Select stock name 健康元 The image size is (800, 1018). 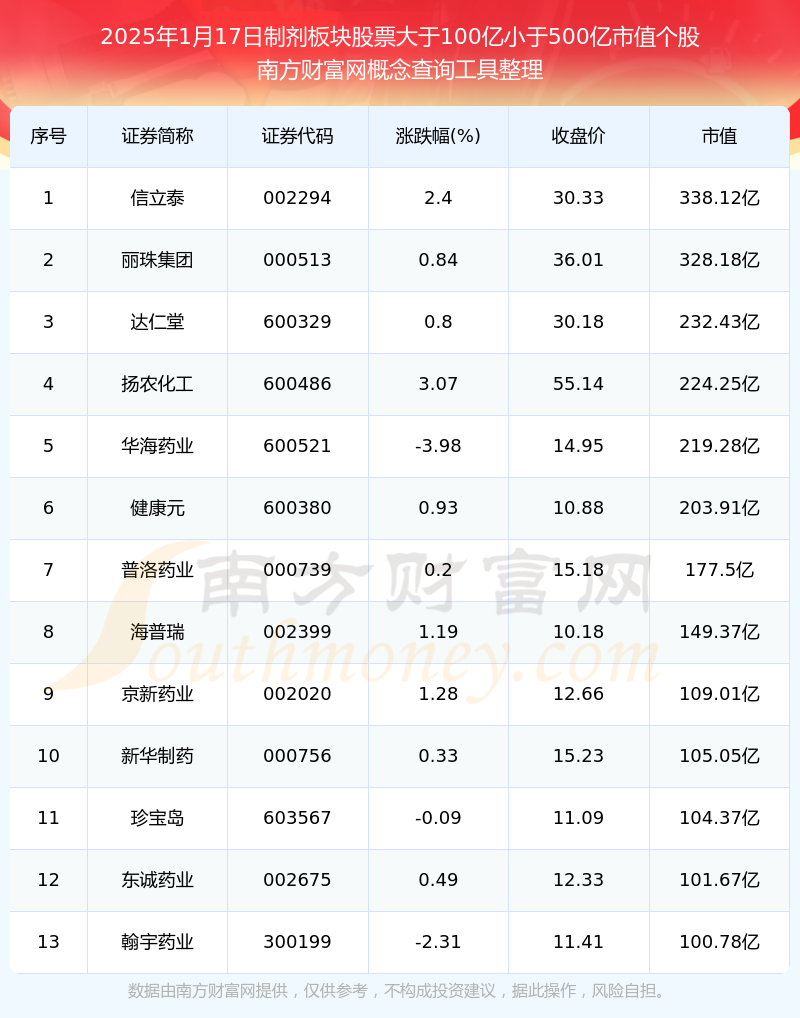click(x=157, y=508)
